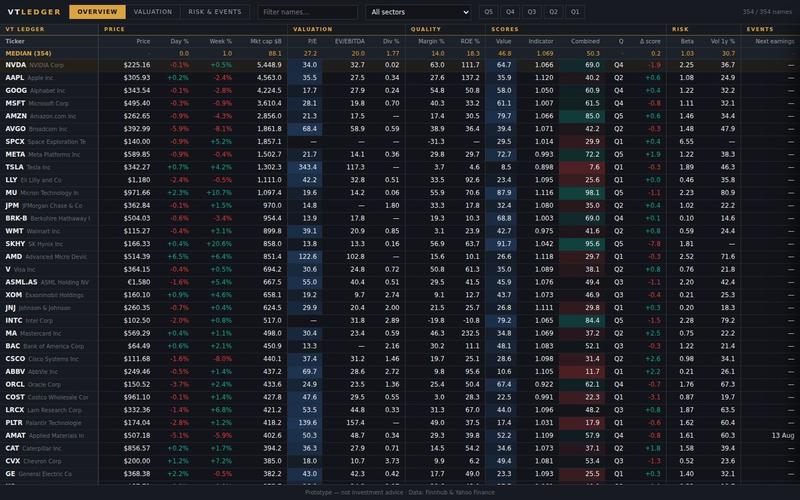Screen dimensions: 800x500
Task: Select the AMZN Amazon.com row
Action: (400, 116)
